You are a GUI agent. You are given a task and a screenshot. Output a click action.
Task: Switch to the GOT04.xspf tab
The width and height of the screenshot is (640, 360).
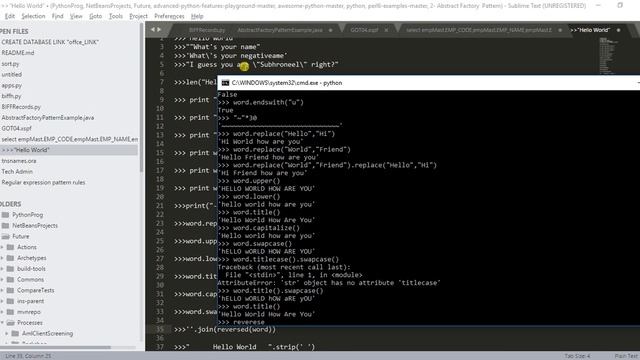(x=364, y=30)
